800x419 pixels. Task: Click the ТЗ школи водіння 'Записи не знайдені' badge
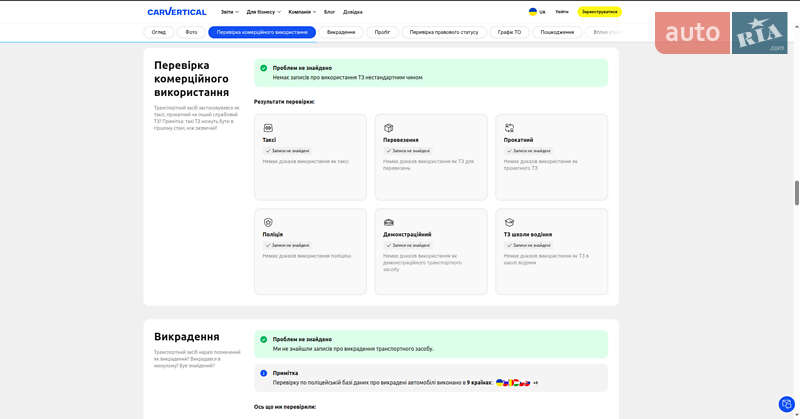coord(528,245)
